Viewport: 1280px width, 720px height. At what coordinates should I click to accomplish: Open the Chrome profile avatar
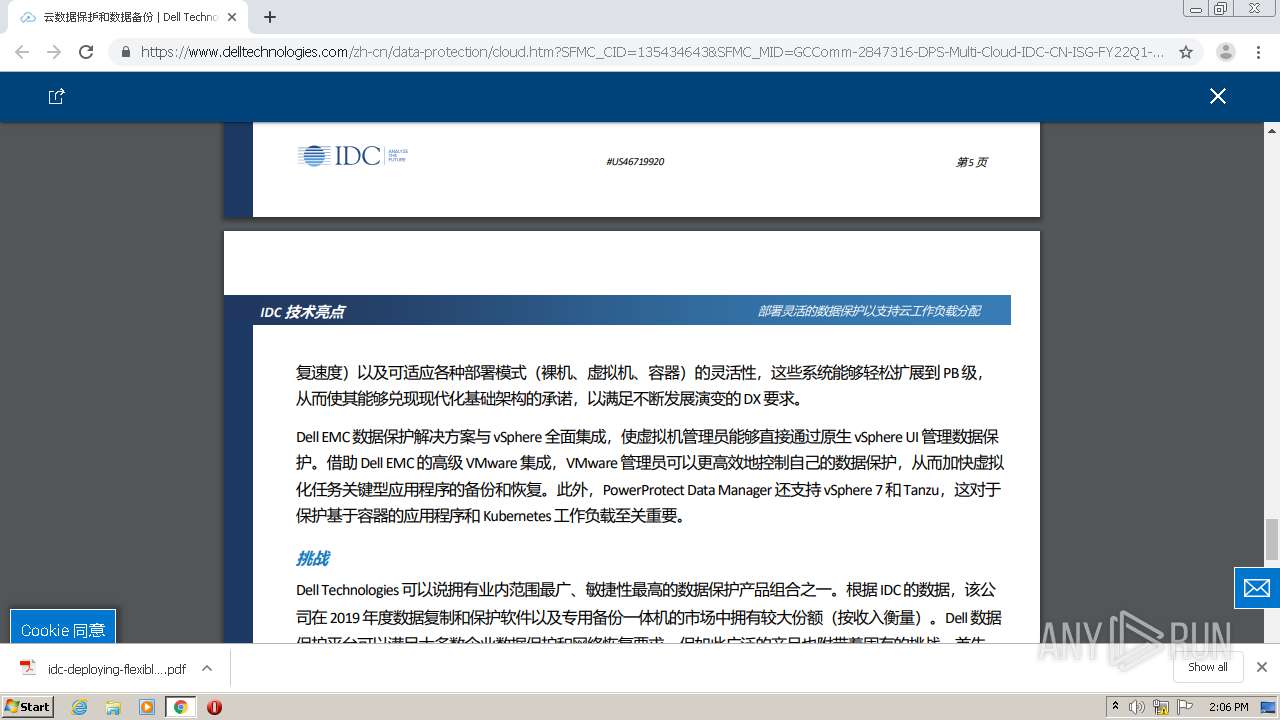(1226, 52)
